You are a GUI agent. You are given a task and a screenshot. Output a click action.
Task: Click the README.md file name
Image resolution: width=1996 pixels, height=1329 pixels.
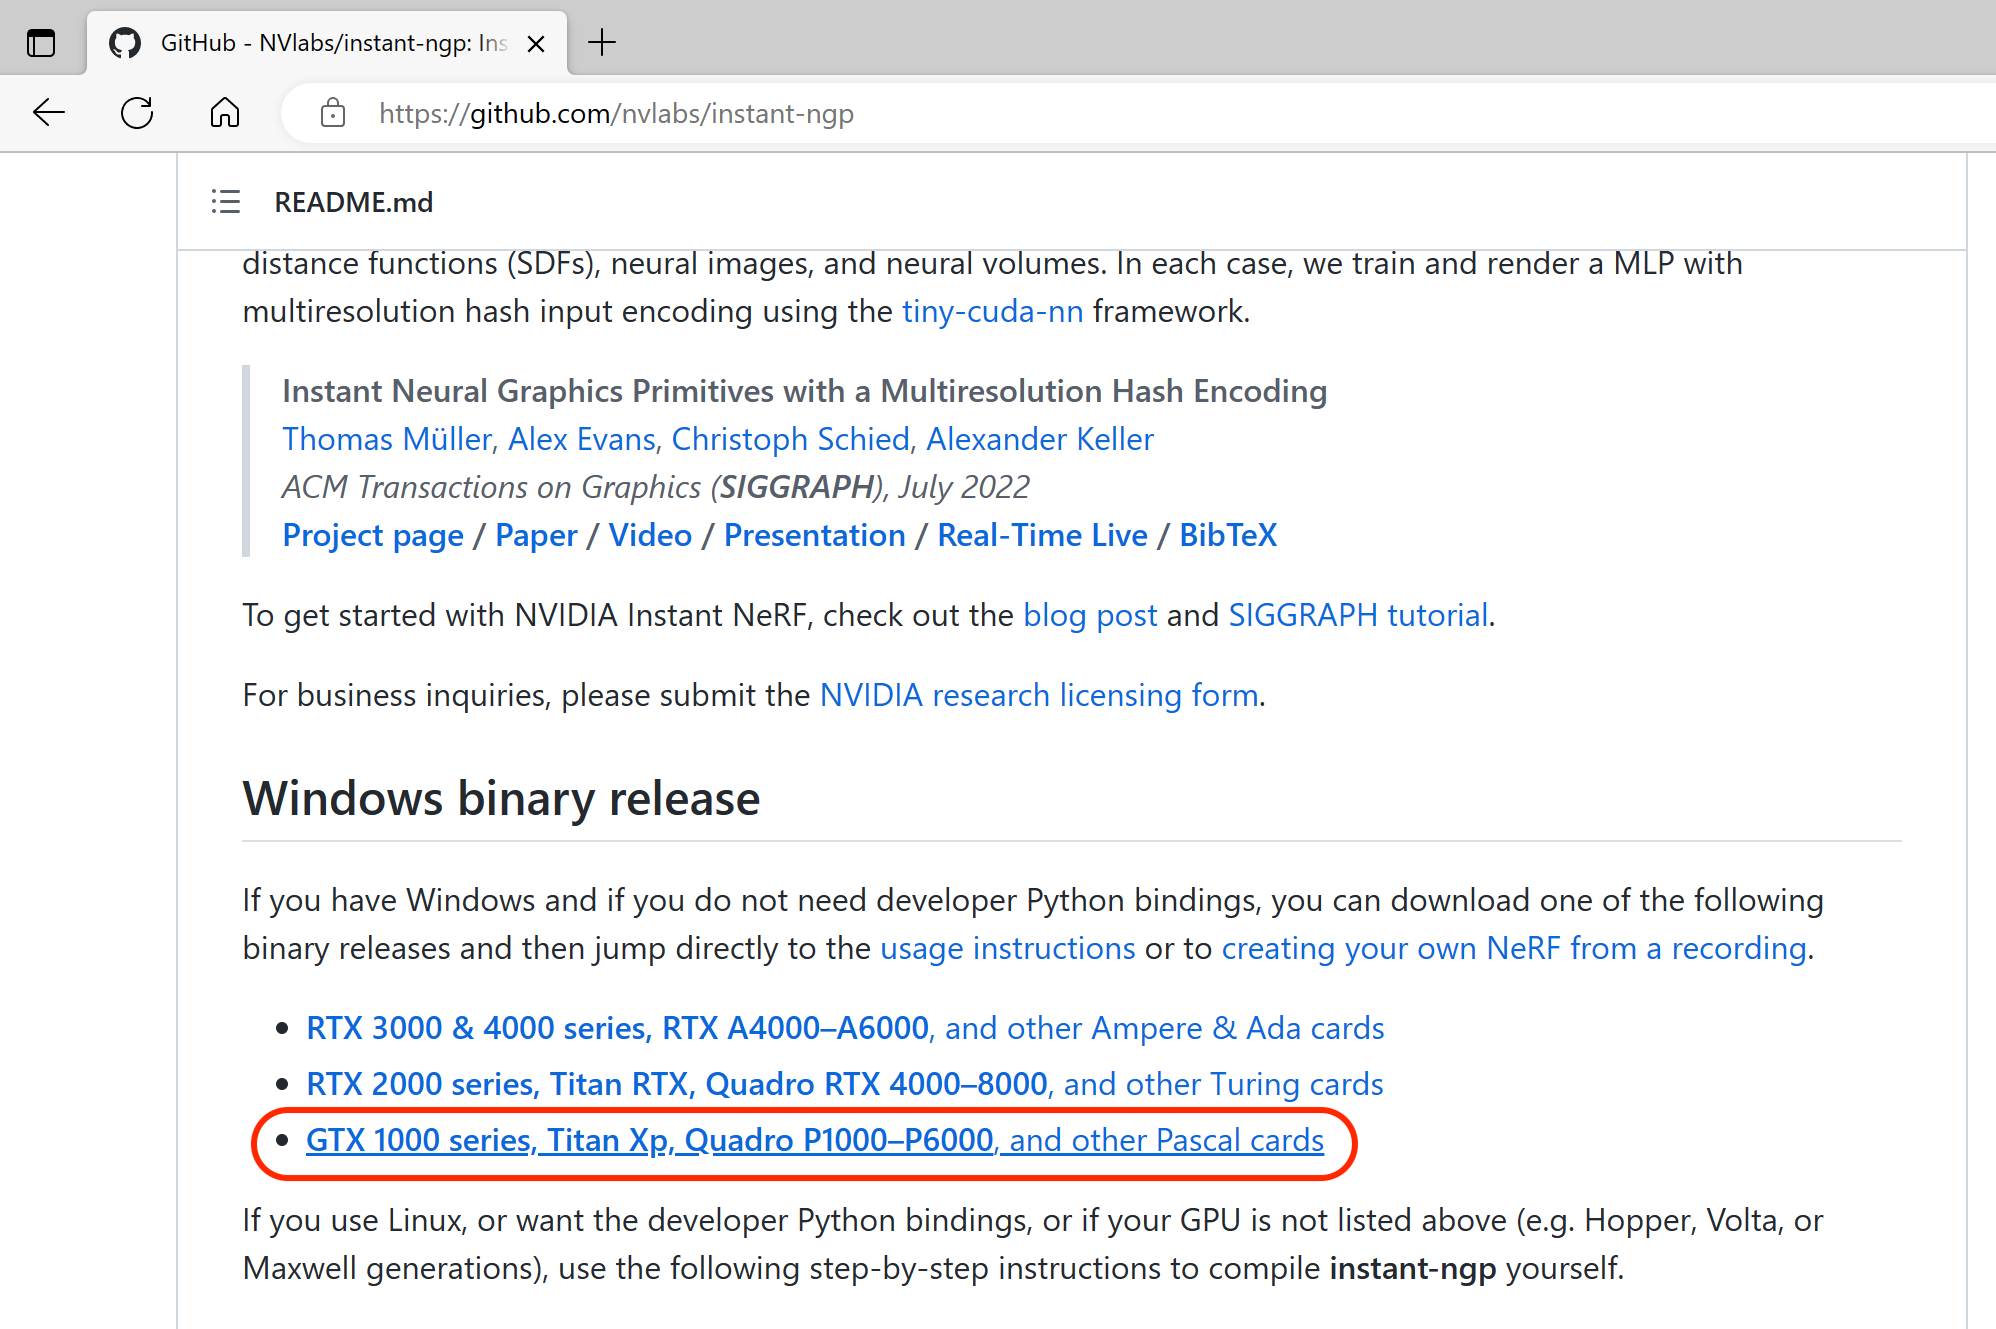point(354,202)
